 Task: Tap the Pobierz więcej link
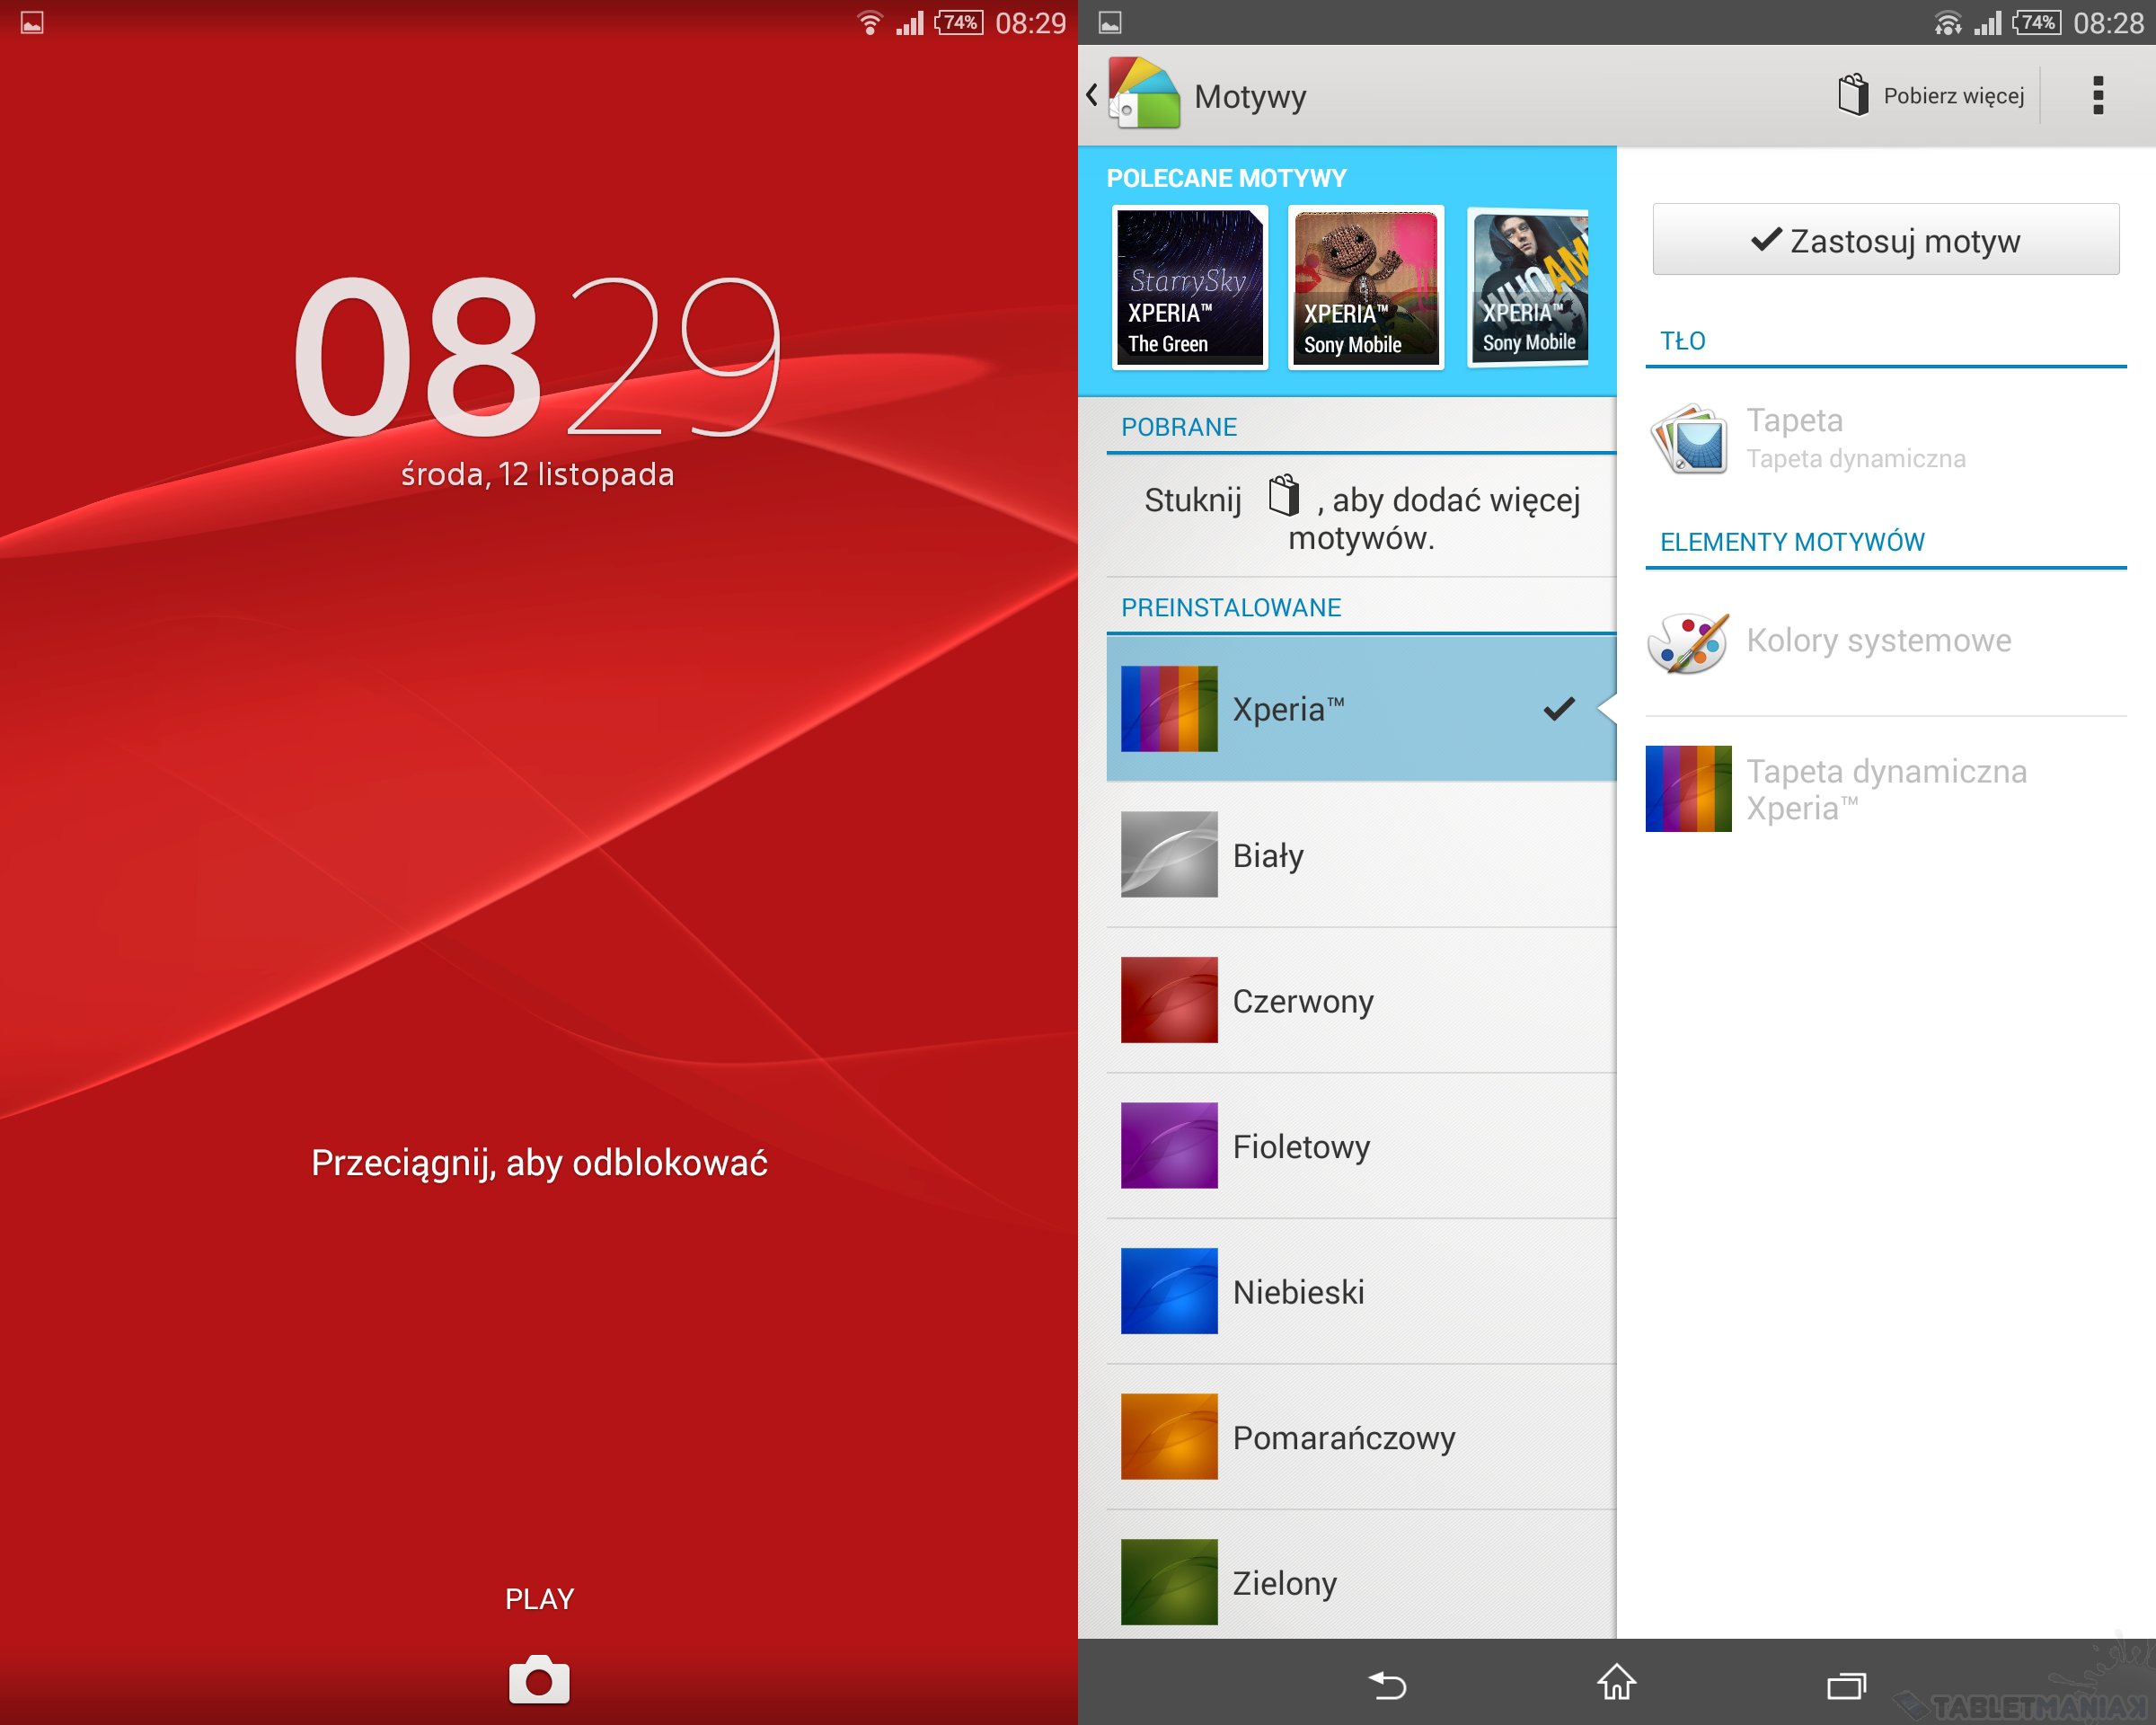coord(1953,96)
